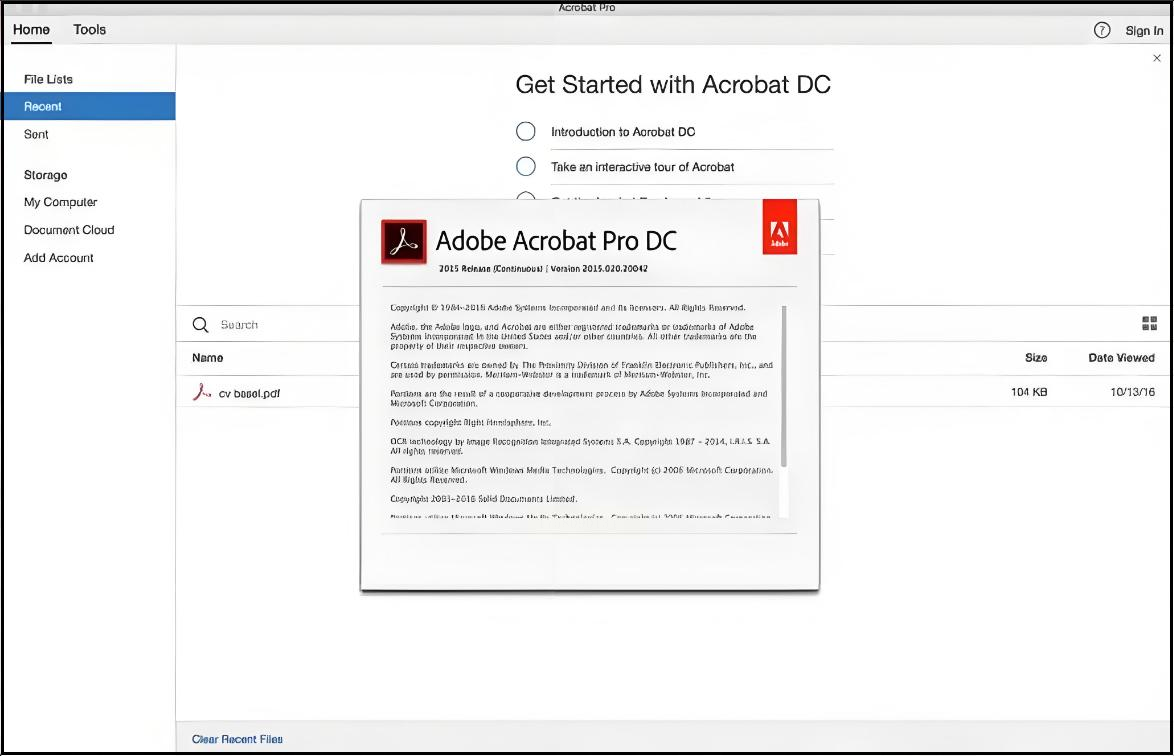Screen dimensions: 1174x756
Task: Click the File Lists heading
Action: pyautogui.click(x=48, y=79)
